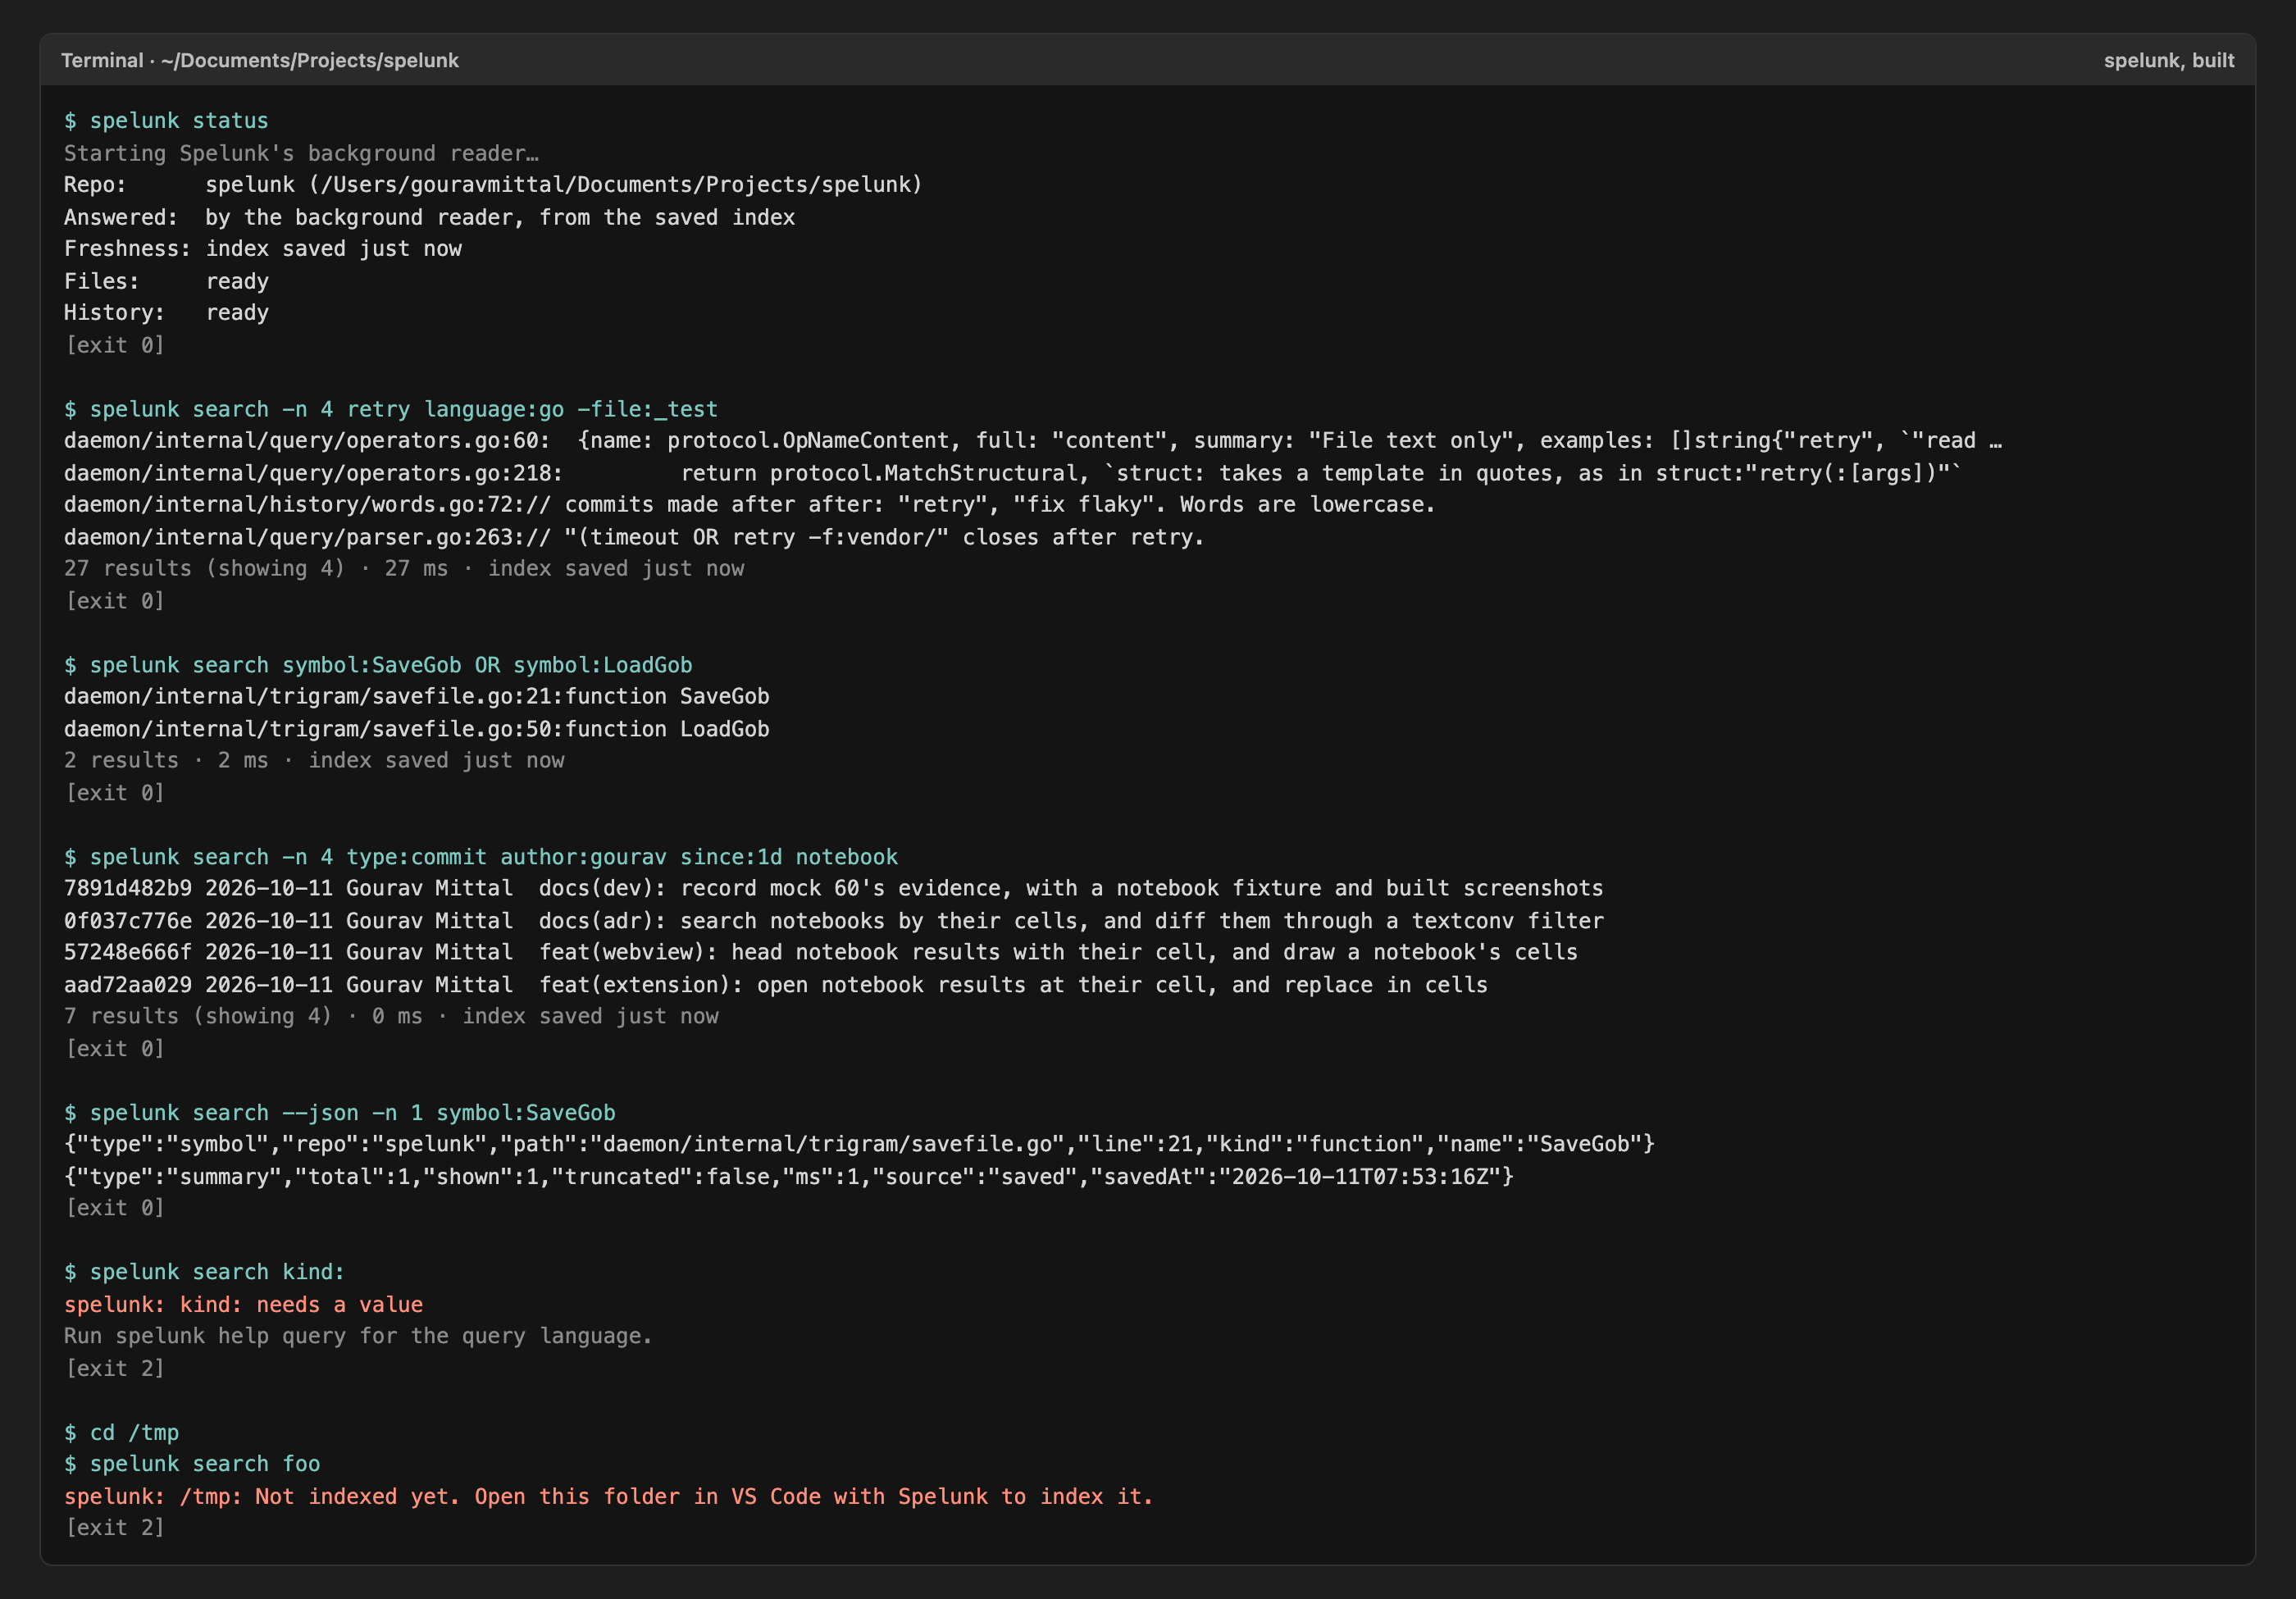Click the type:commit author:gourav search command

[x=481, y=857]
